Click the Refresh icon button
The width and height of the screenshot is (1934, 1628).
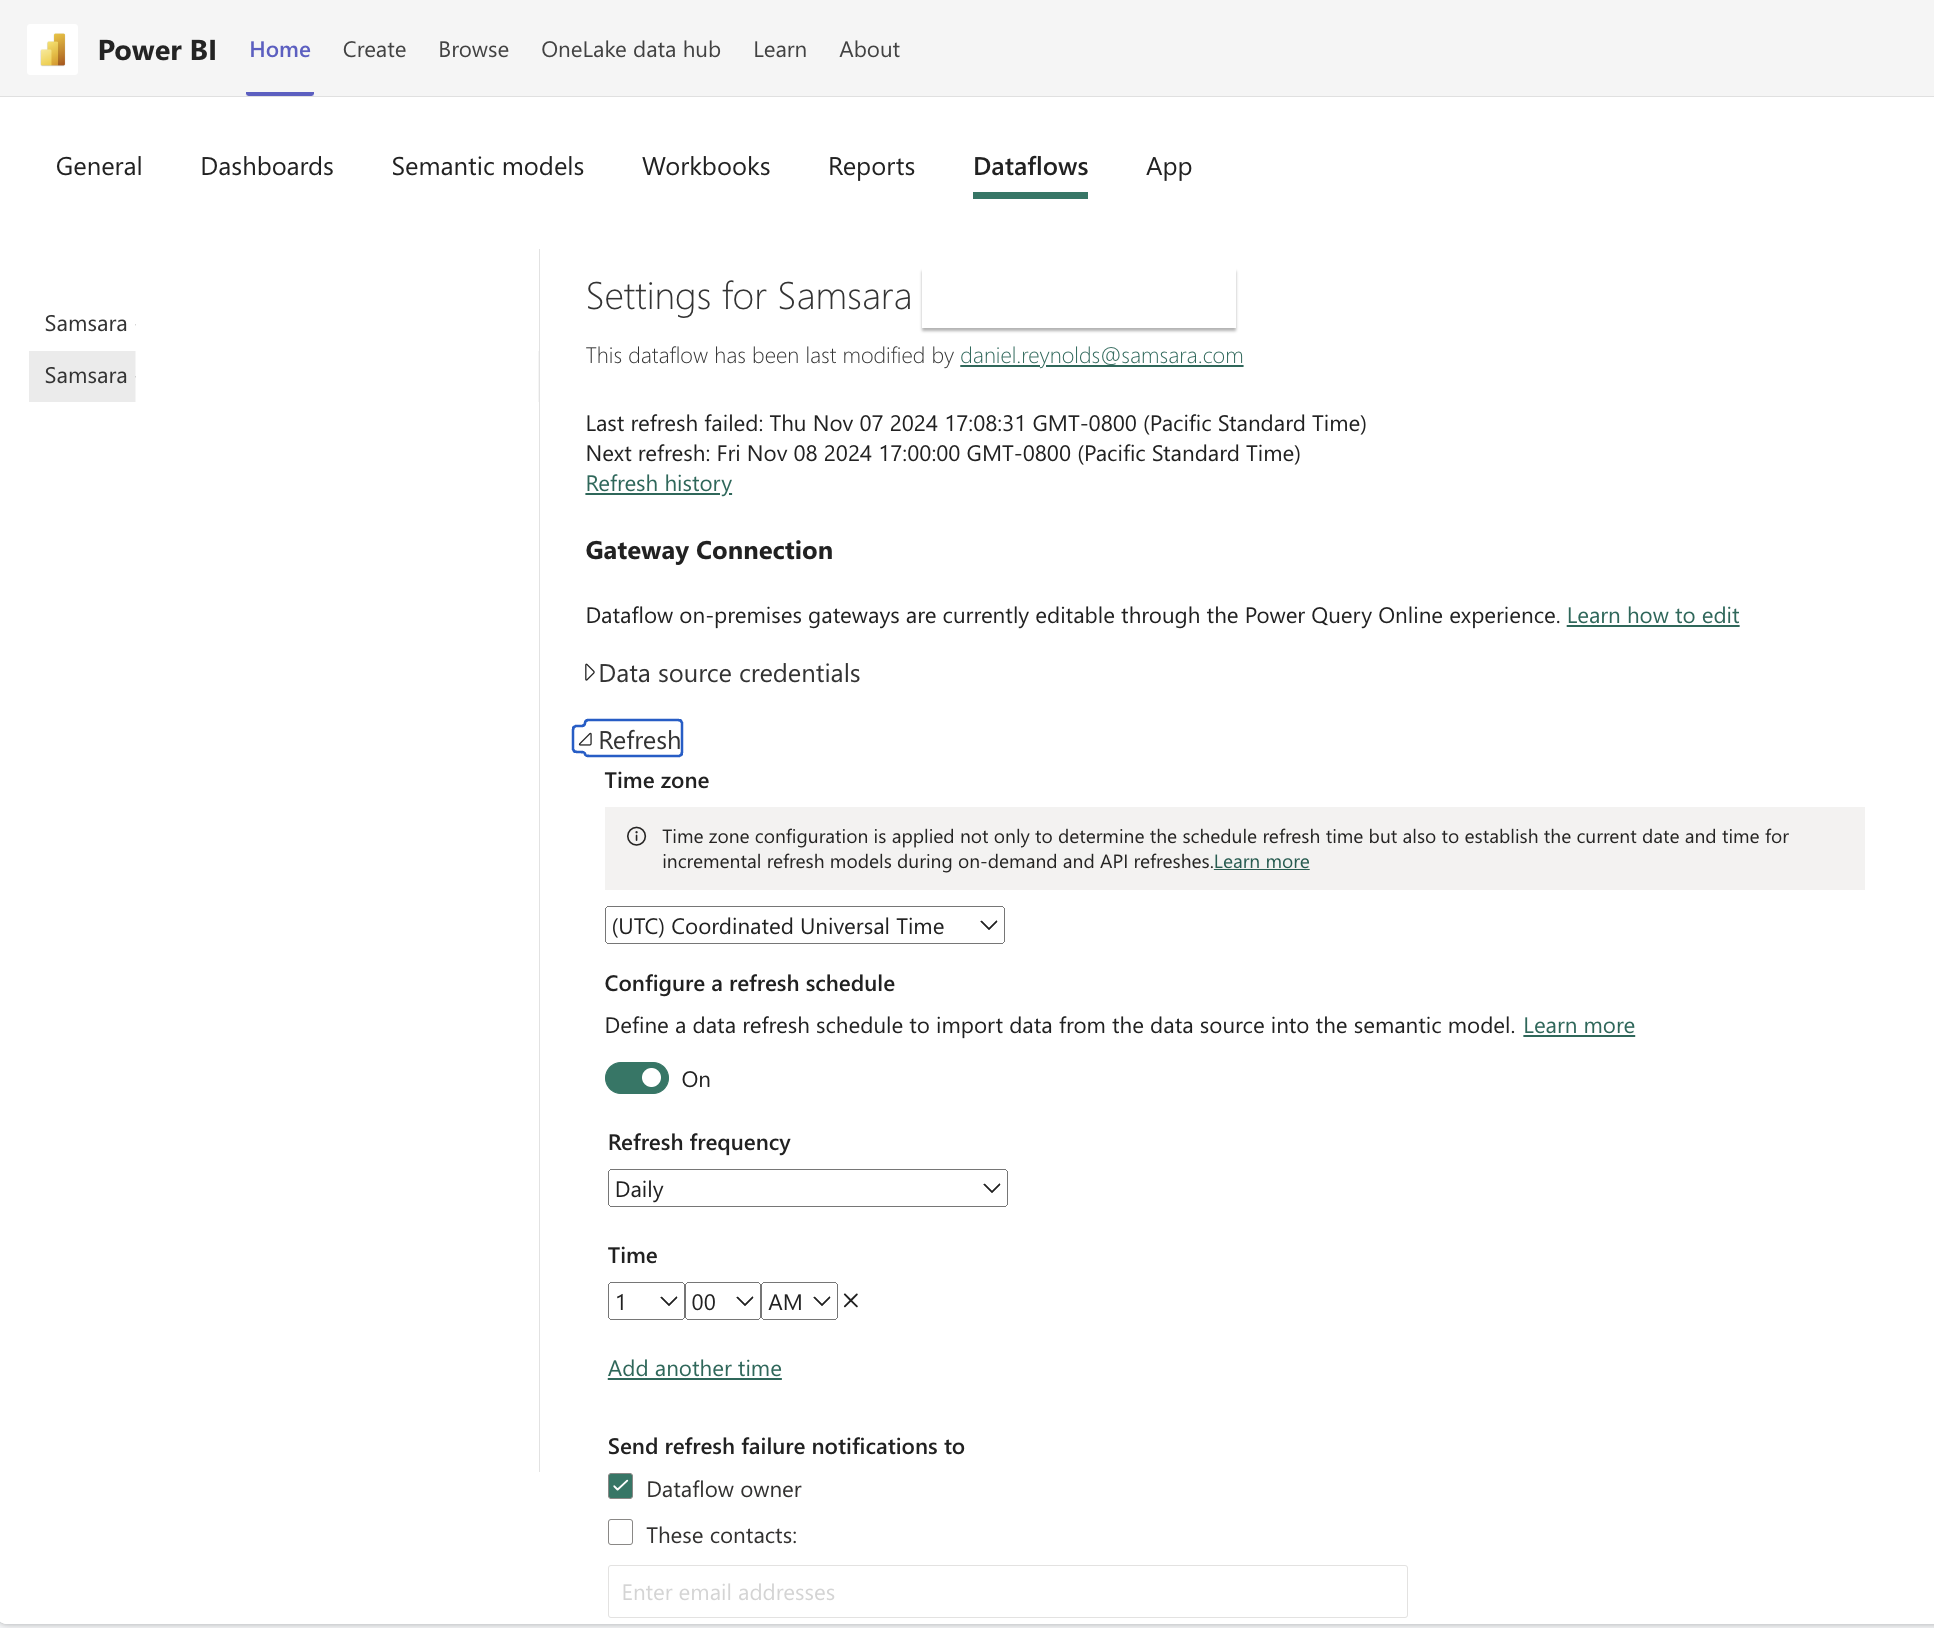coord(586,740)
